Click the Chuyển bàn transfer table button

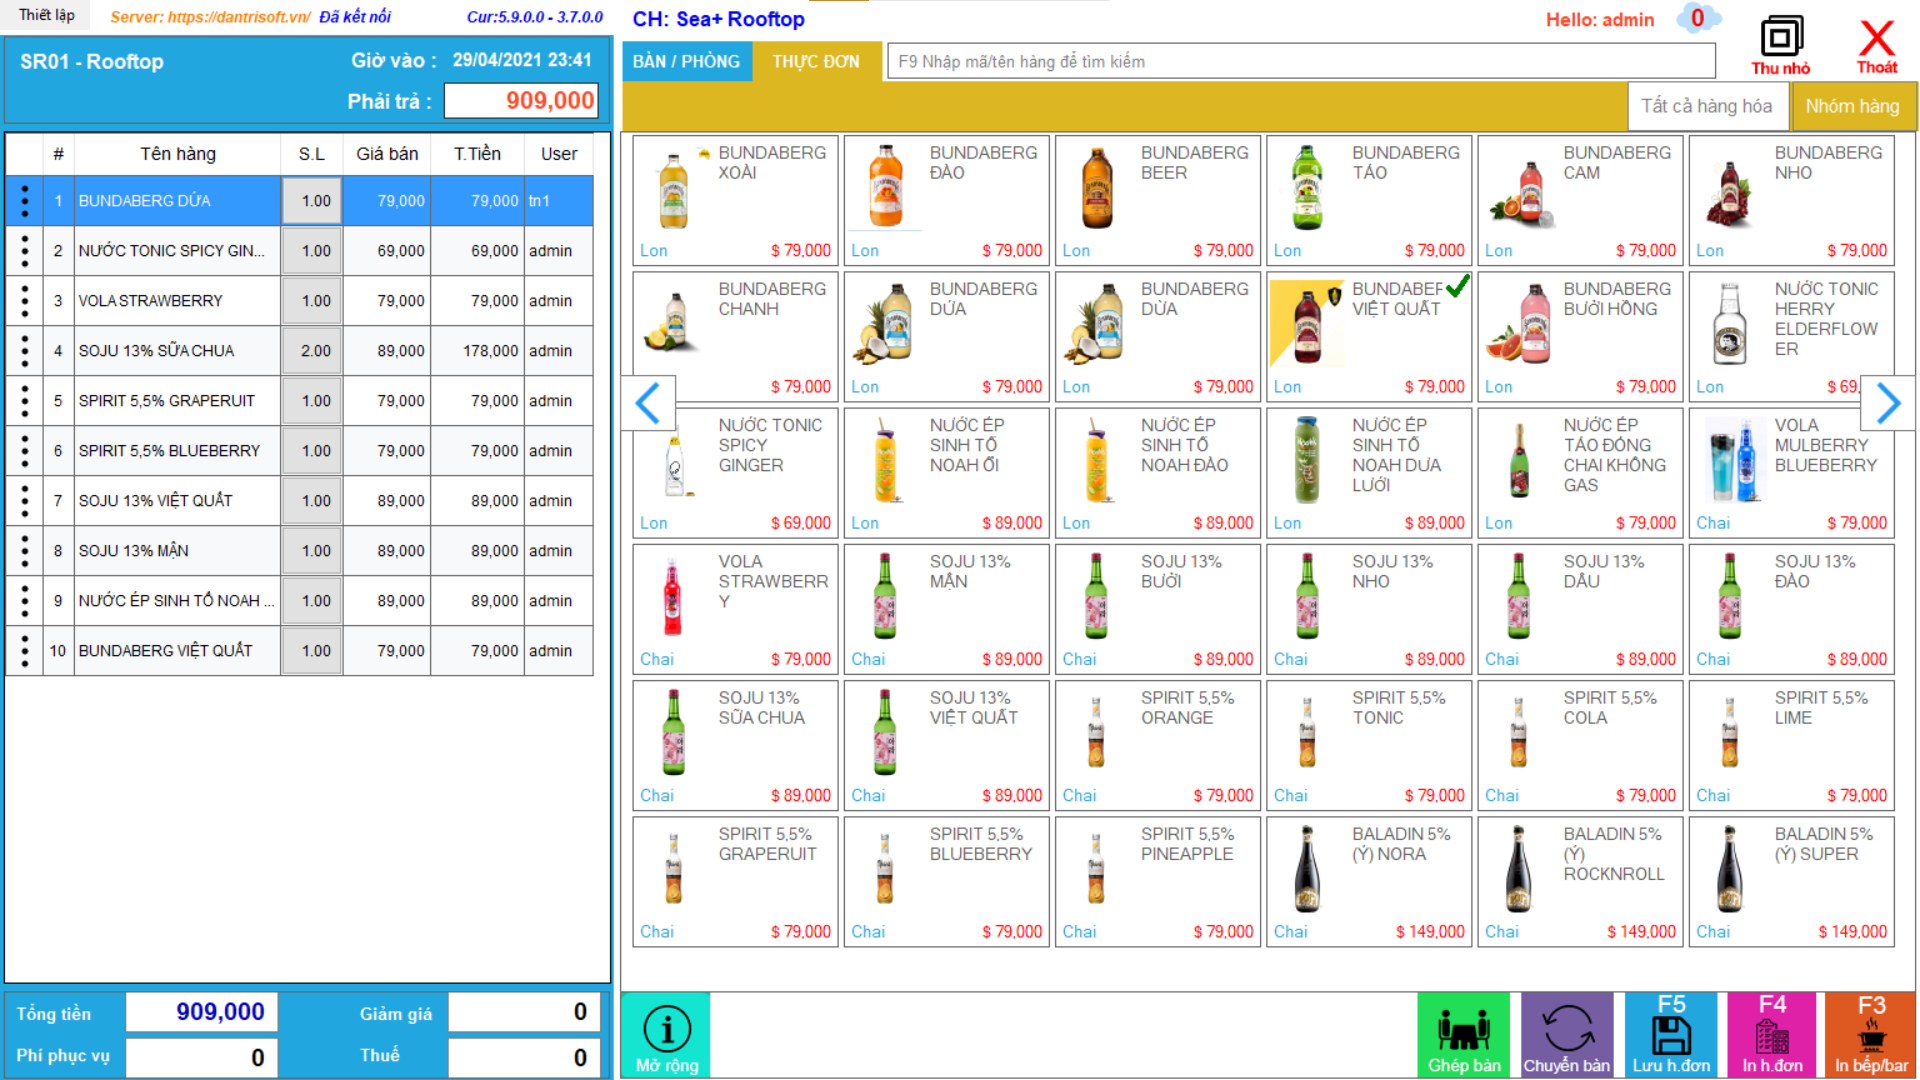(x=1567, y=1035)
